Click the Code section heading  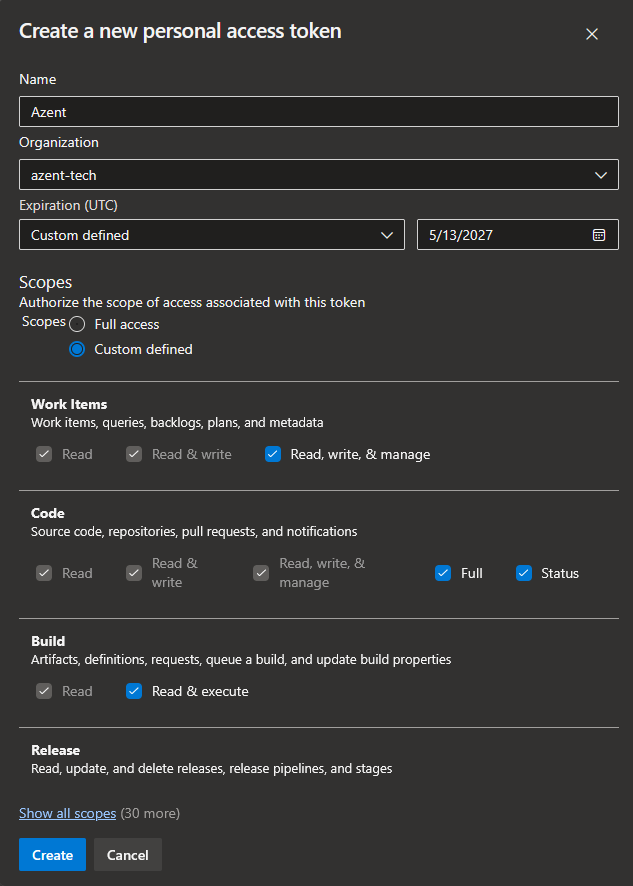pyautogui.click(x=48, y=513)
